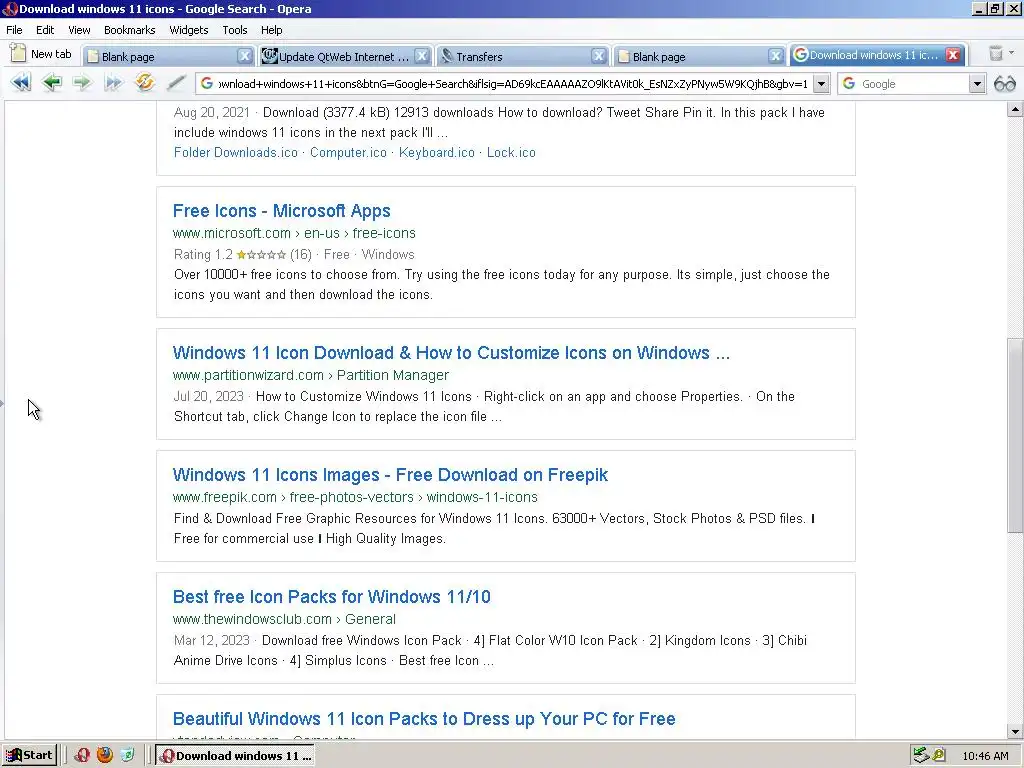
Task: Close the Update QtWeb Internet tab
Action: click(422, 56)
